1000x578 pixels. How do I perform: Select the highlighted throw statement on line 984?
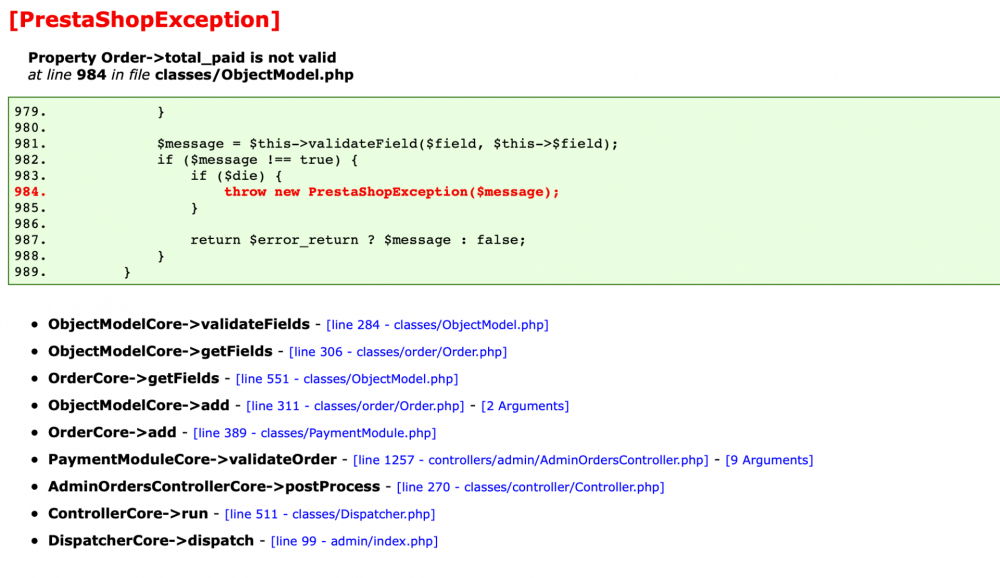[x=390, y=191]
